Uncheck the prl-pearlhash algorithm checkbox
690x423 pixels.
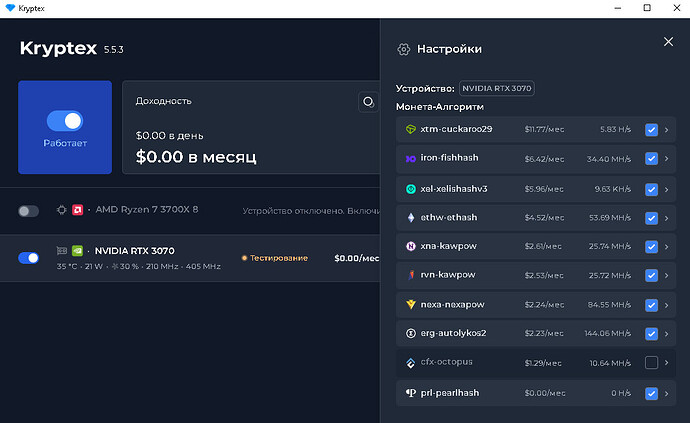point(651,394)
